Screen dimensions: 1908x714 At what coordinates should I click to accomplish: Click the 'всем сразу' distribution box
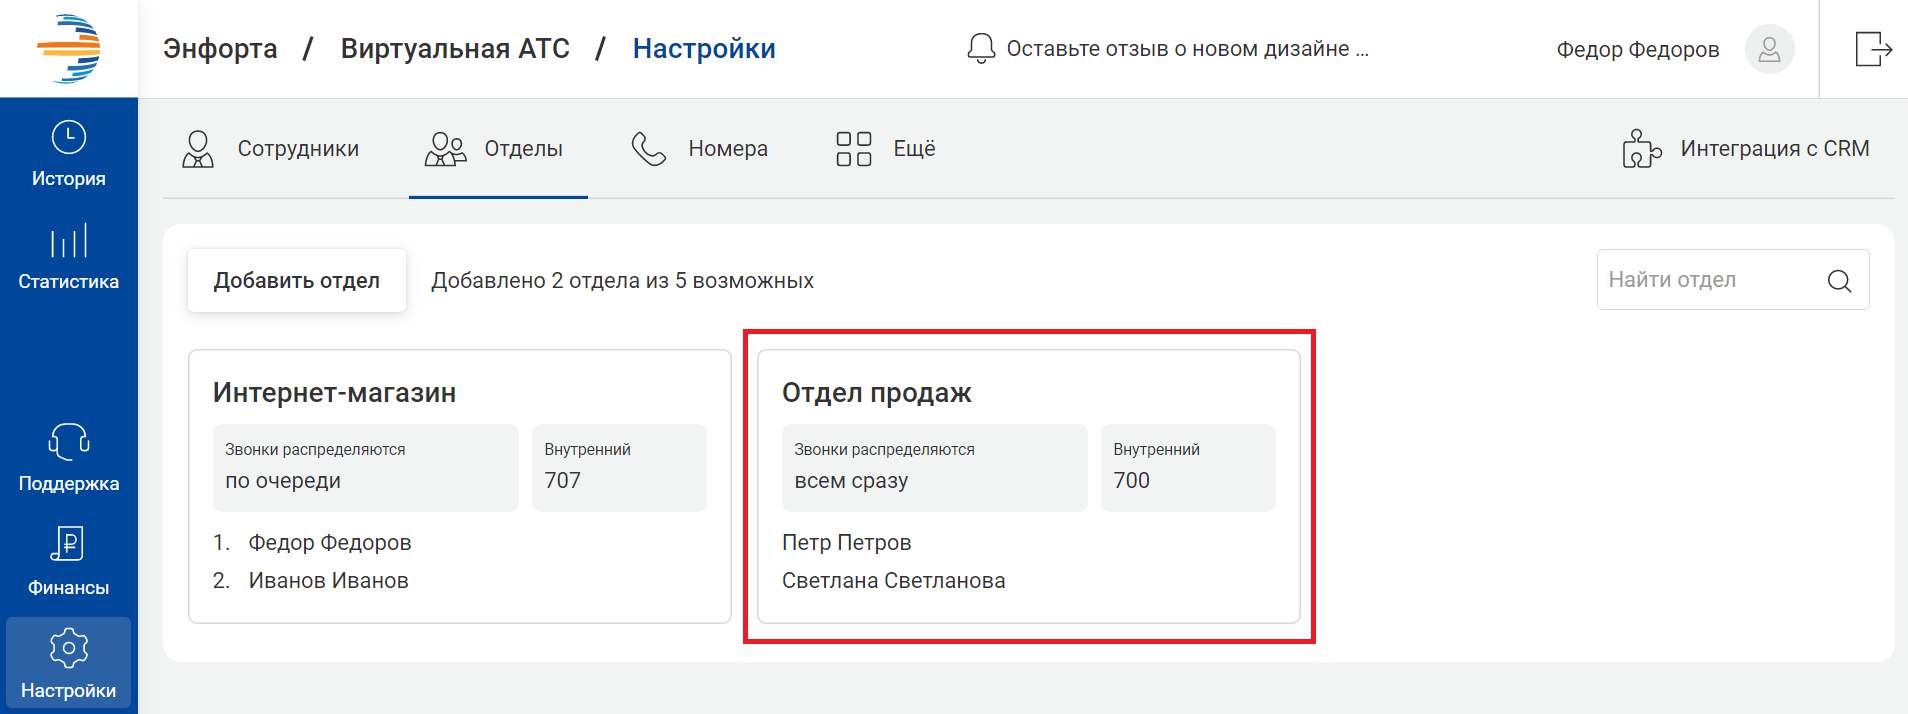[x=935, y=468]
